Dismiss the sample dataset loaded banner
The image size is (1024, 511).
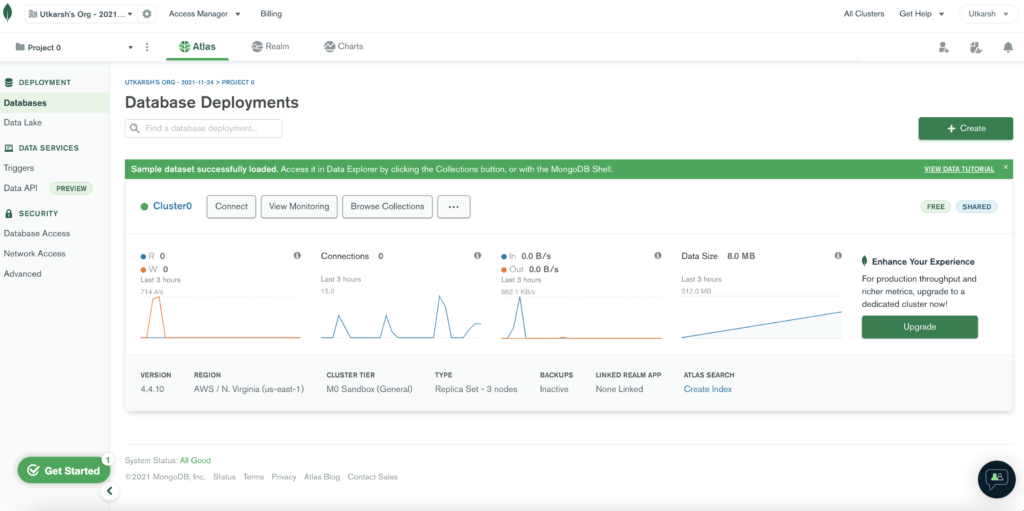pyautogui.click(x=1006, y=168)
